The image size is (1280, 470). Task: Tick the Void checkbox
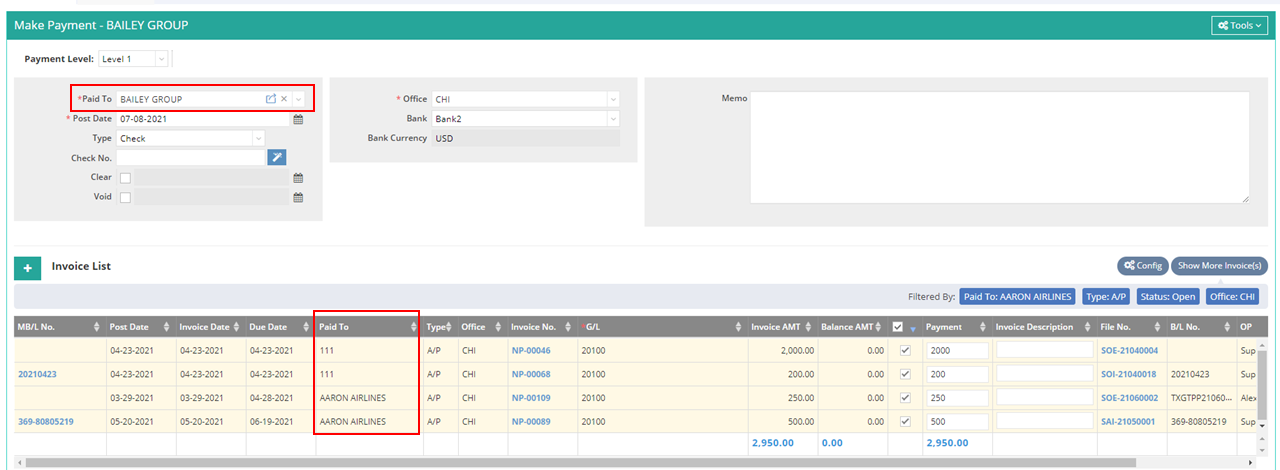tap(125, 197)
